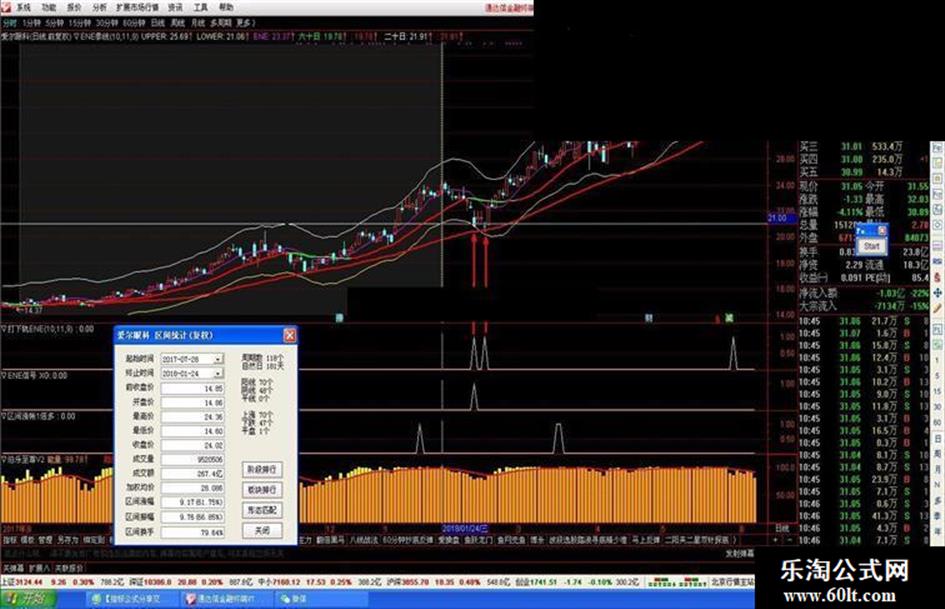Screen dimensions: 945x609
Task: Click the 收盘价 value field
Action: [192, 445]
